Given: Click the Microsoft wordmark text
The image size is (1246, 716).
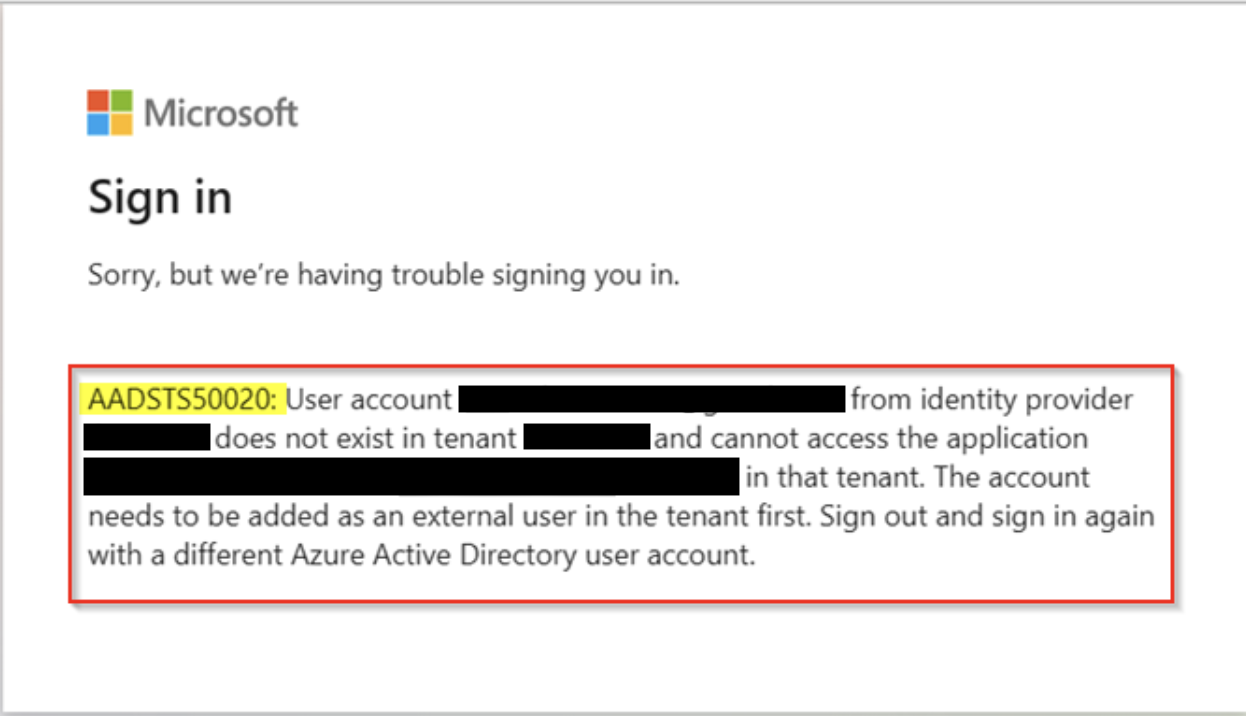Looking at the screenshot, I should point(221,113).
